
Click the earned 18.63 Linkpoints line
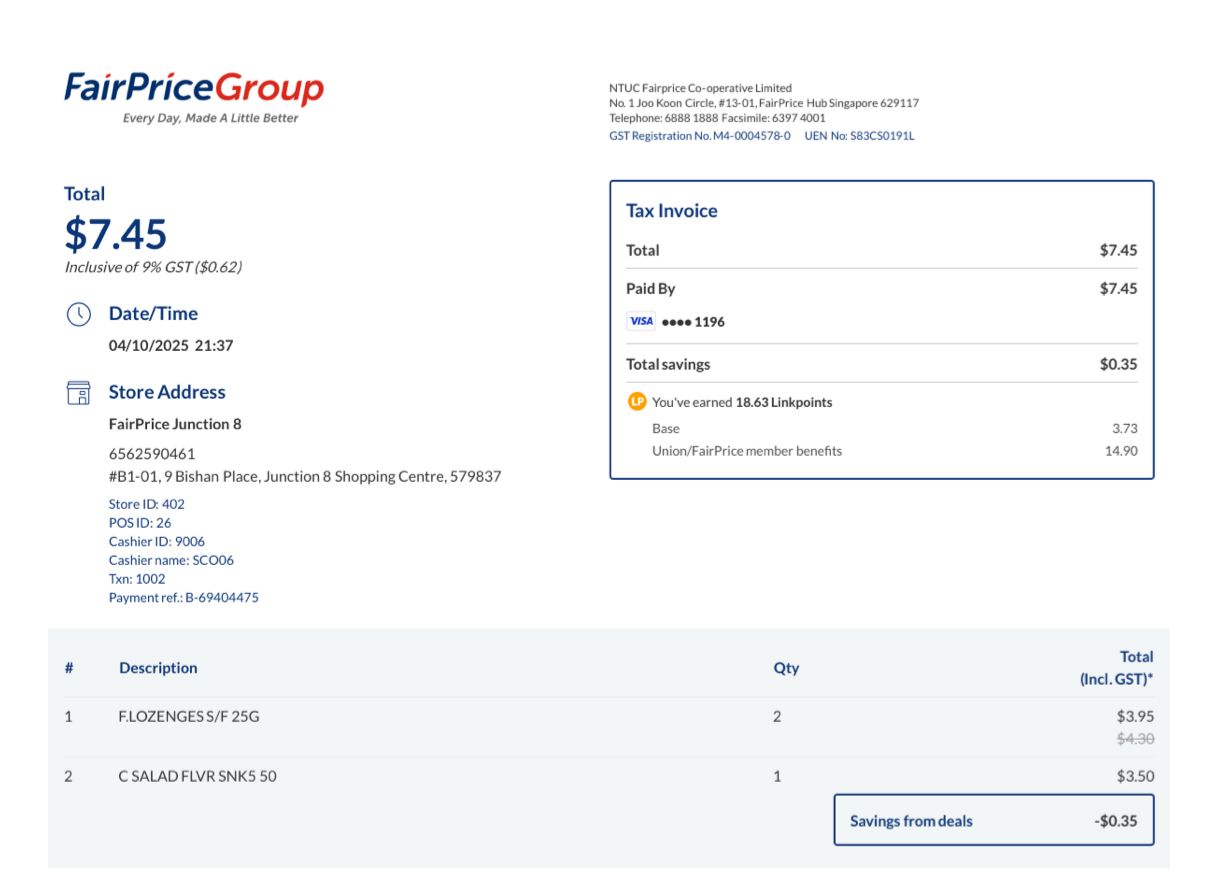click(742, 402)
